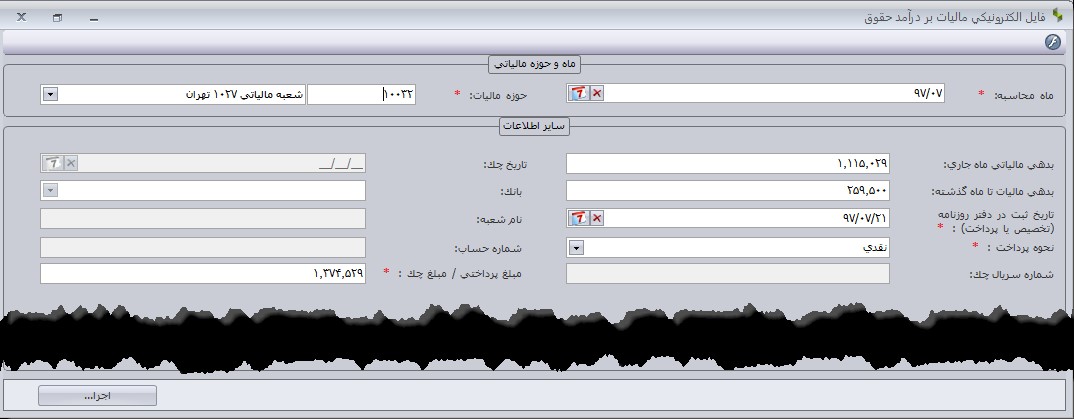Close the window
The width and height of the screenshot is (1074, 419).
[x=21, y=17]
